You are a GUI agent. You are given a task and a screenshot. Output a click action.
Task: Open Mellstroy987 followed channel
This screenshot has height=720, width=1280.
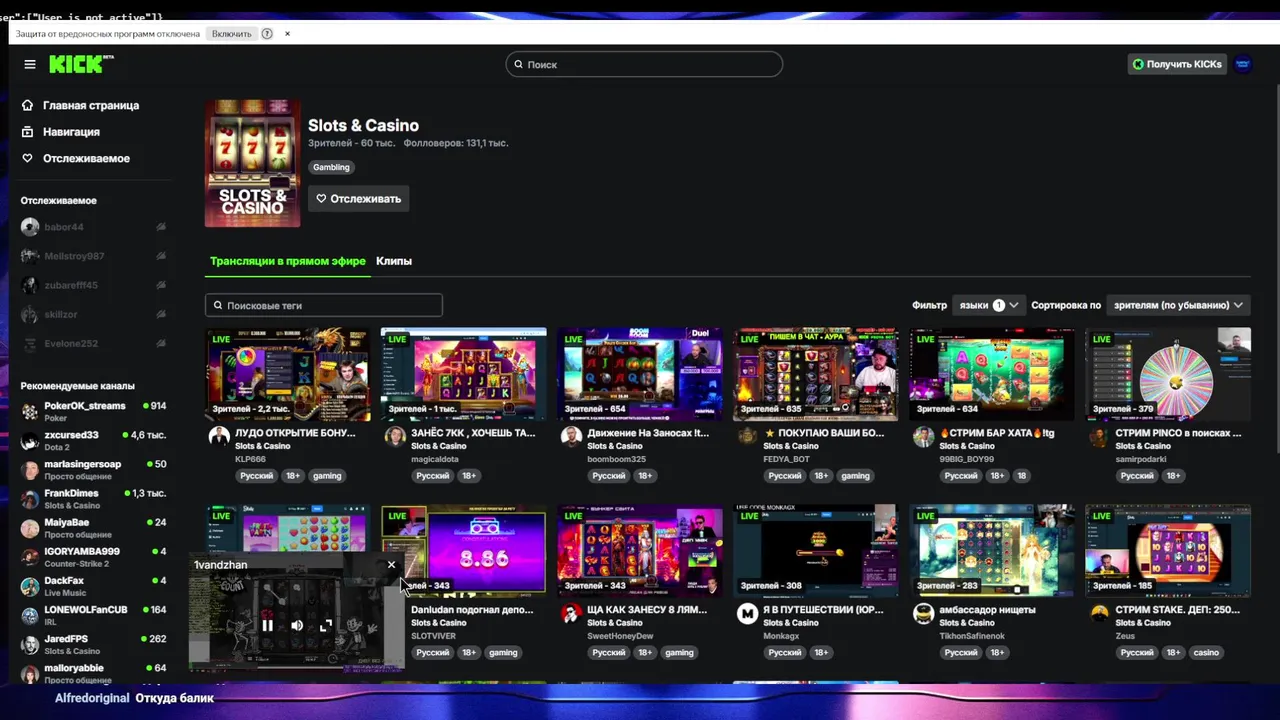(94, 256)
